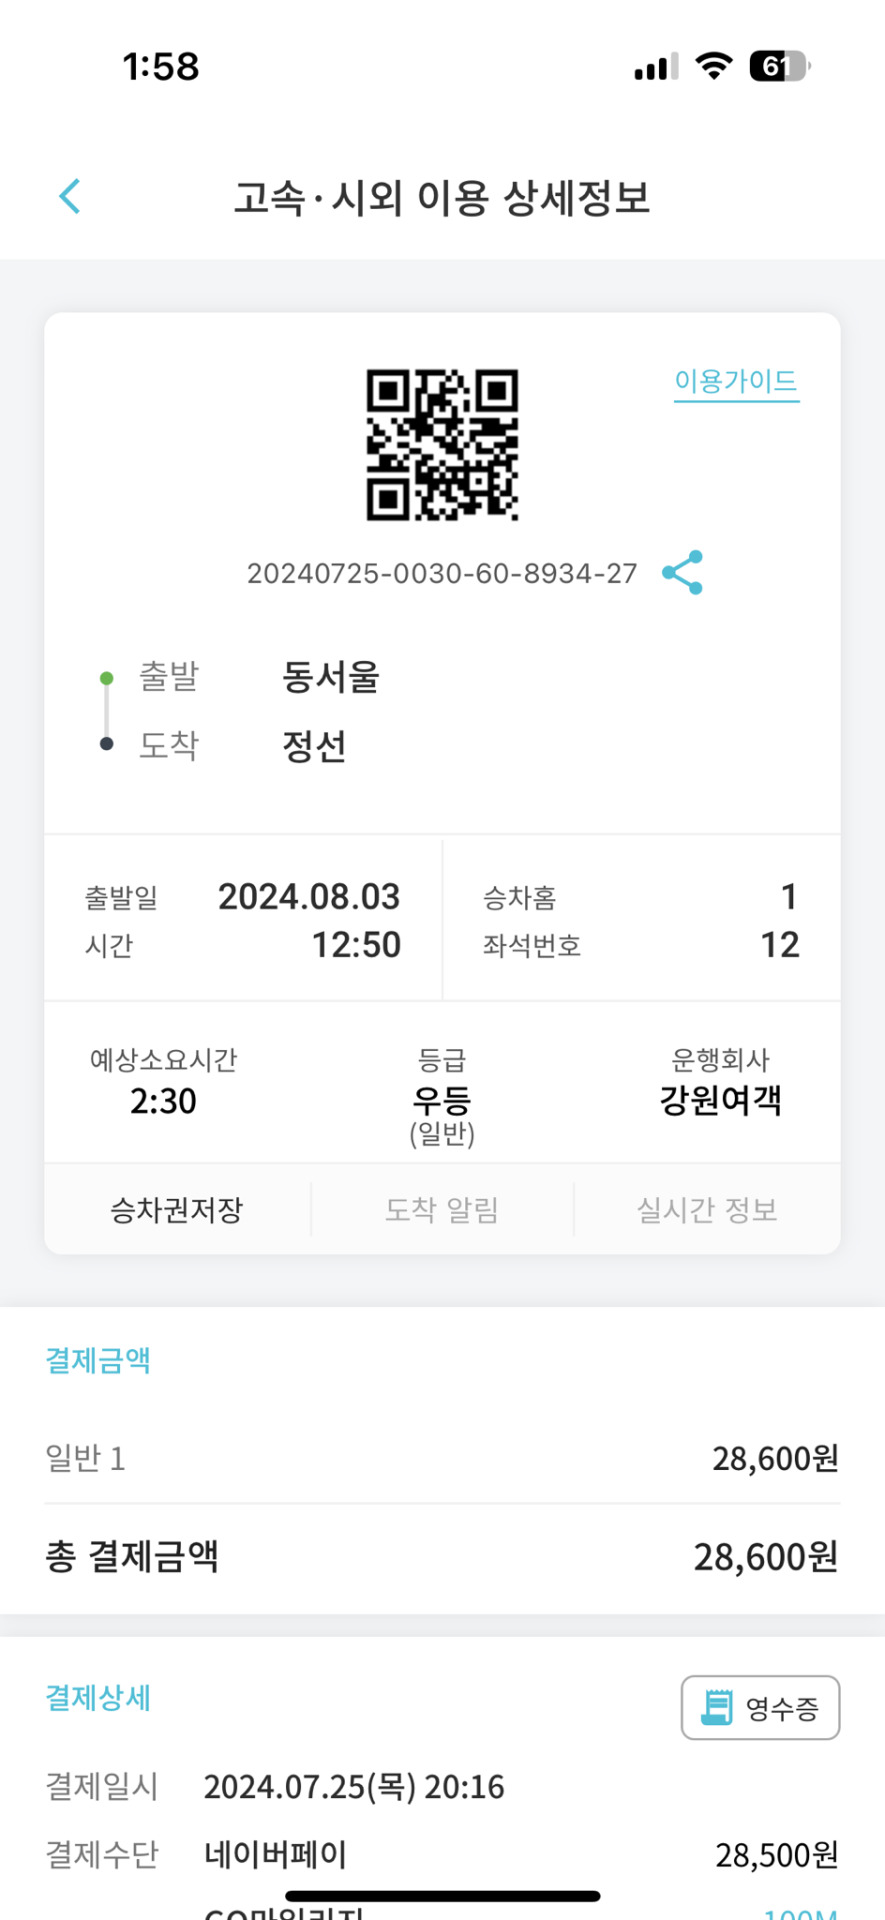Tap the ticket number 20240725-0030-60-8934-27
Screen dimensions: 885x1920
442,573
